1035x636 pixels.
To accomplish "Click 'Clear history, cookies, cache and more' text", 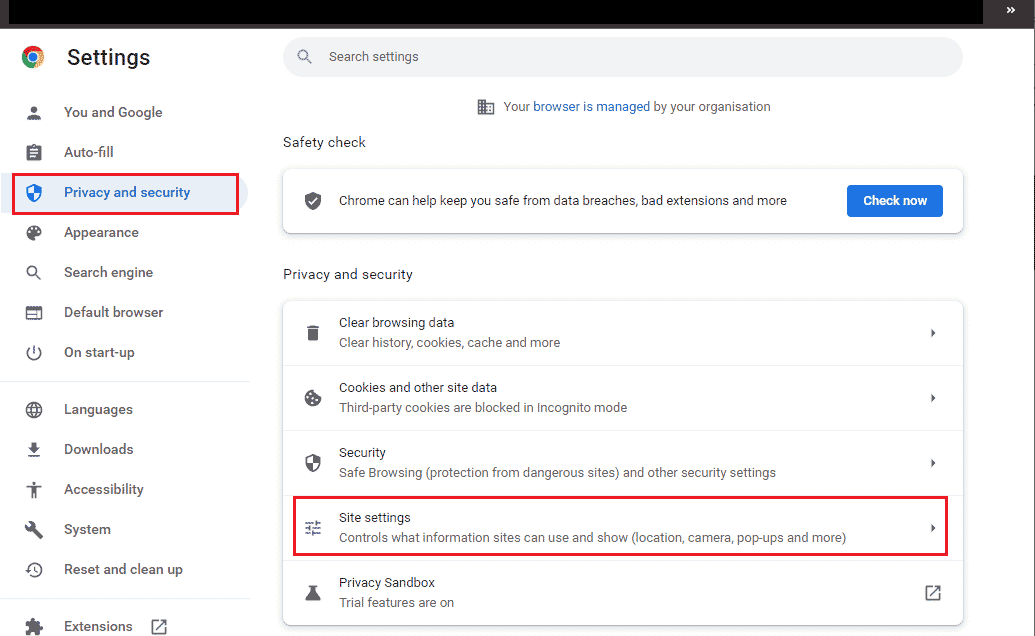I will tap(449, 343).
